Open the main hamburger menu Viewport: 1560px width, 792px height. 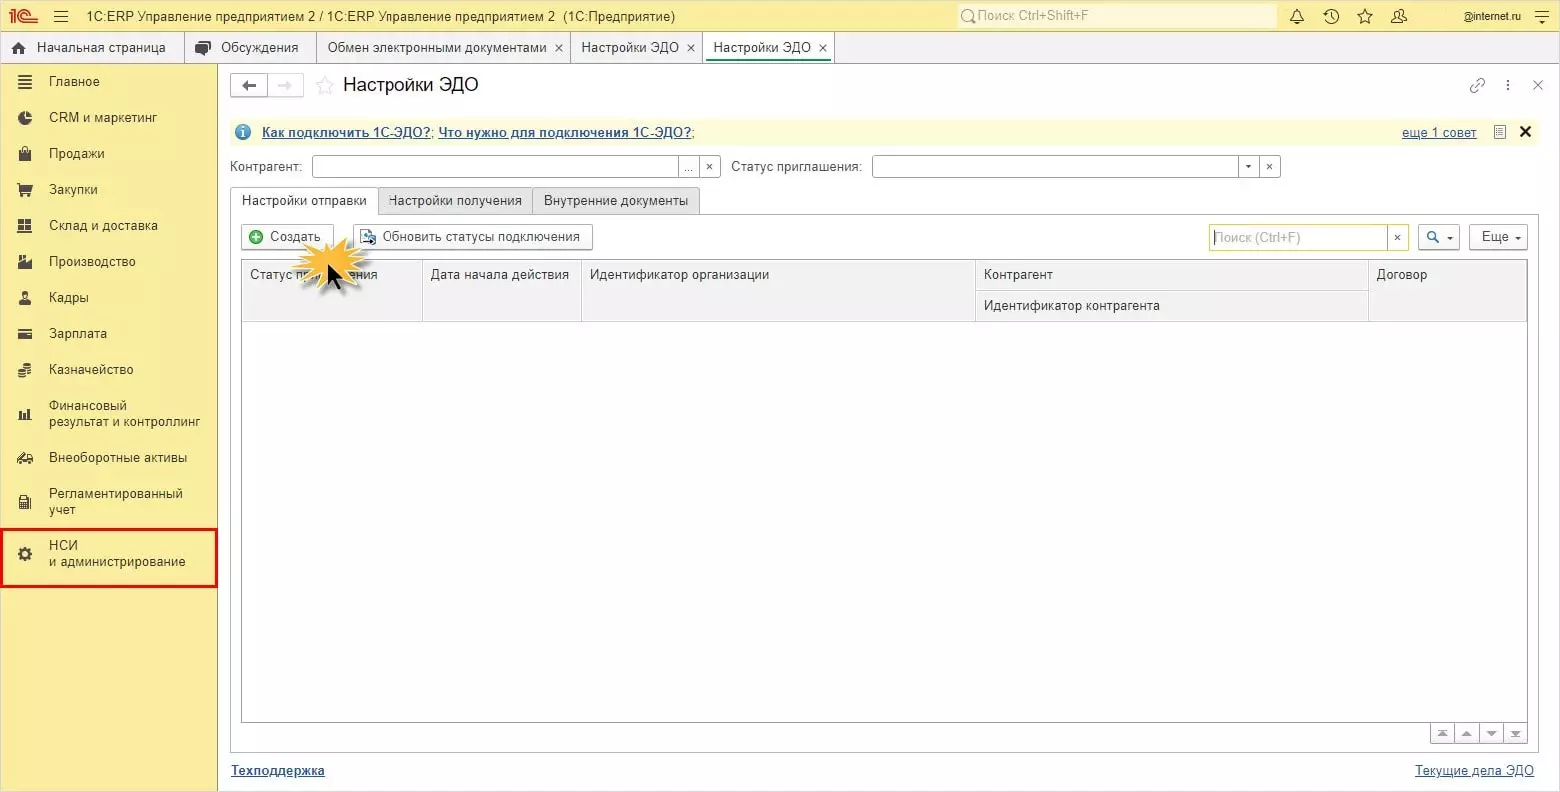(61, 16)
